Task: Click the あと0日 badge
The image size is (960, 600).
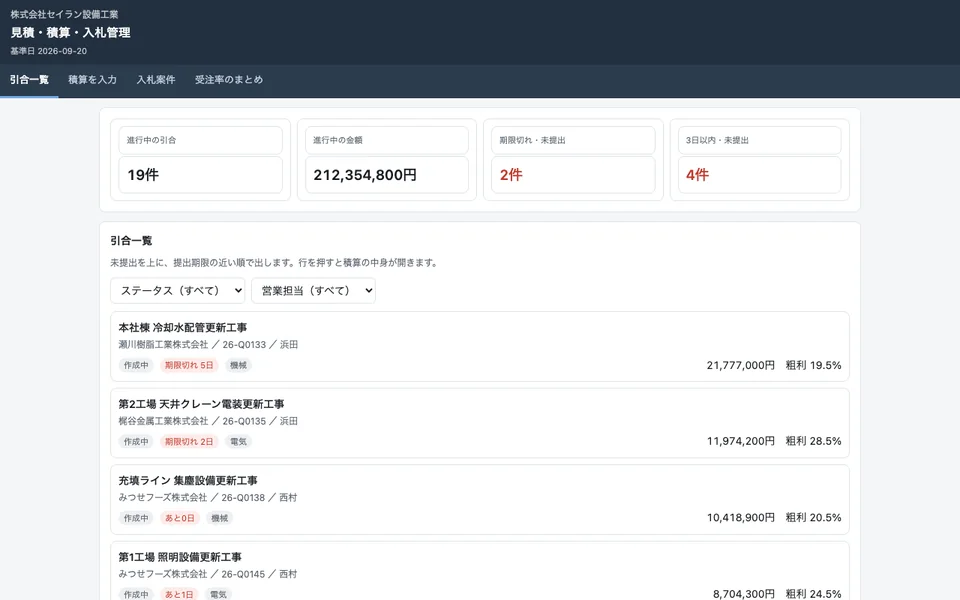Action: coord(179,519)
